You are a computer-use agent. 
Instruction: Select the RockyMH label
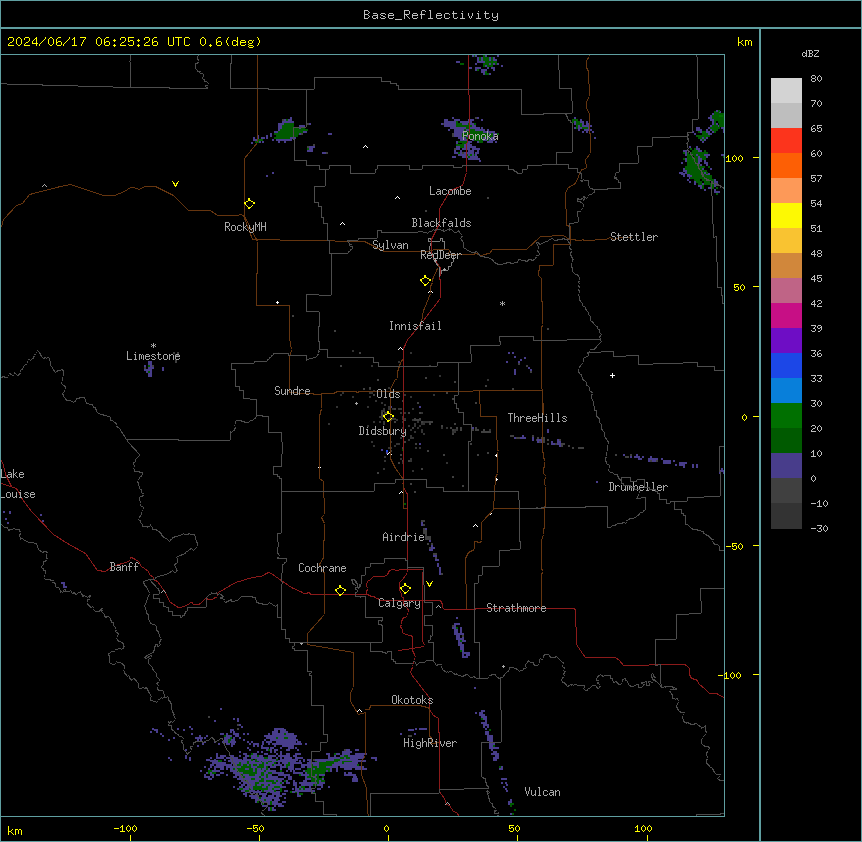click(x=245, y=227)
